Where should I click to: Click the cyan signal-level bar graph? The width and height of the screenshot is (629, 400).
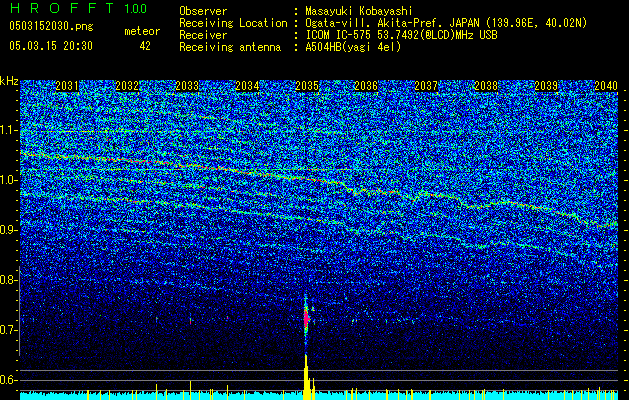[319, 396]
